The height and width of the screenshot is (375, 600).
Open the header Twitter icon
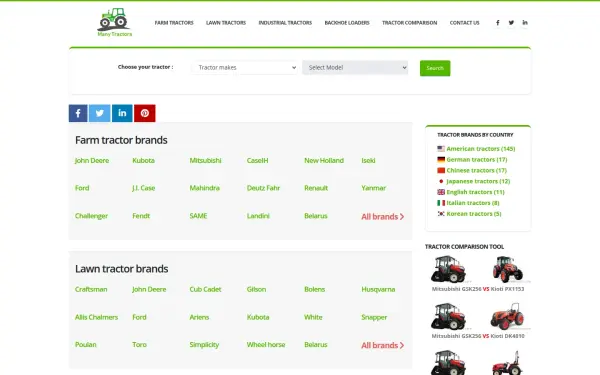point(511,23)
